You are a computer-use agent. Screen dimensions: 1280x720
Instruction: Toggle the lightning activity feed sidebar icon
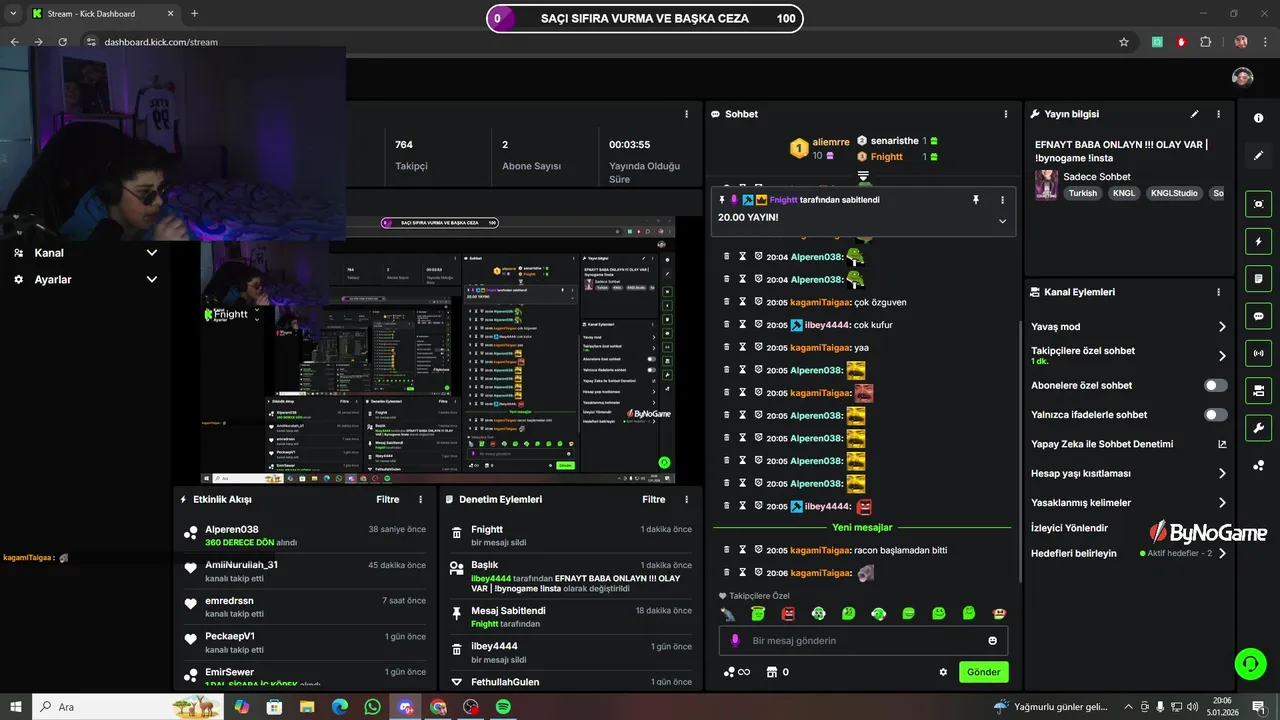click(x=1258, y=241)
